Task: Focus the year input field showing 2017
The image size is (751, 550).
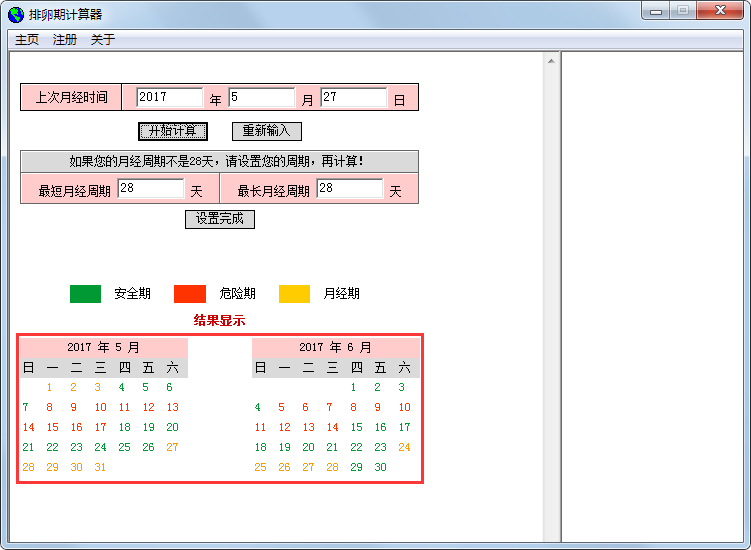Action: coord(169,98)
